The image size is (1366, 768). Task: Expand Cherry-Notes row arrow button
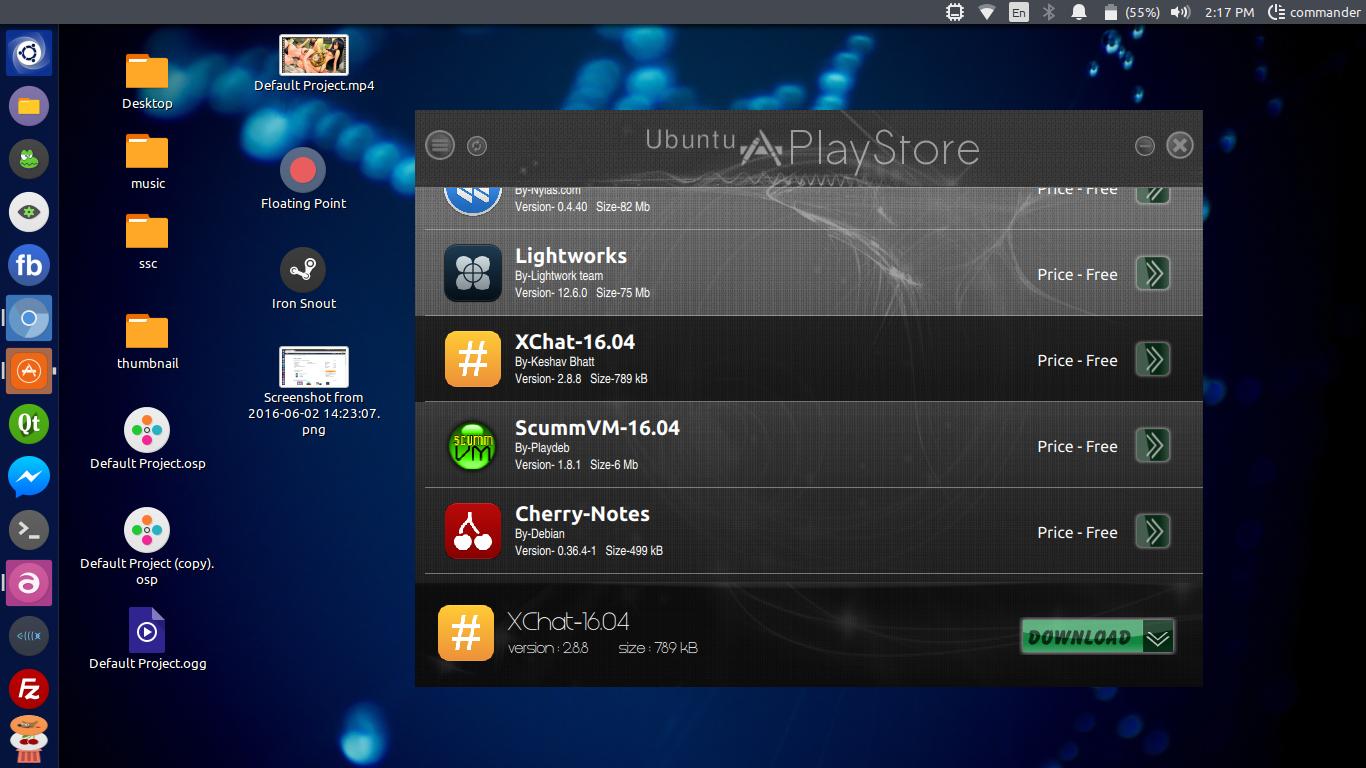(x=1153, y=531)
